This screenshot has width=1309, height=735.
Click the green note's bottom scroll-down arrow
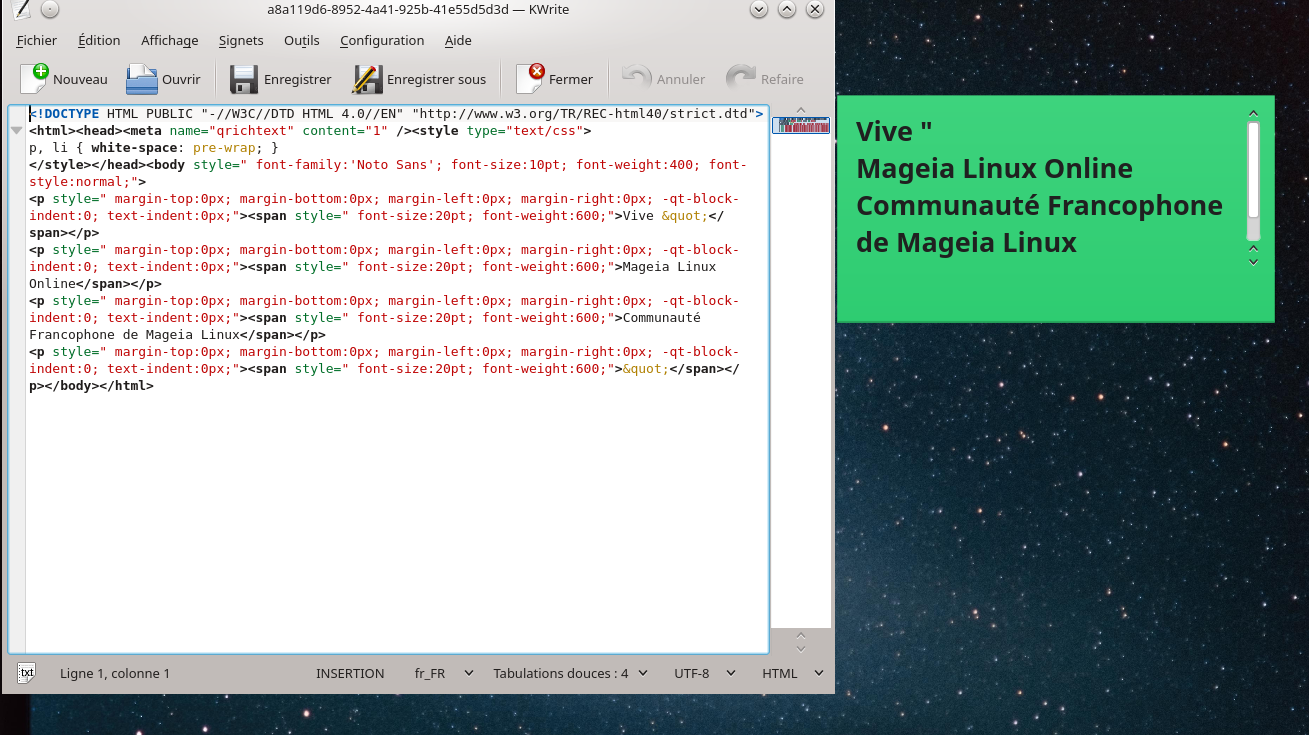tap(1253, 262)
